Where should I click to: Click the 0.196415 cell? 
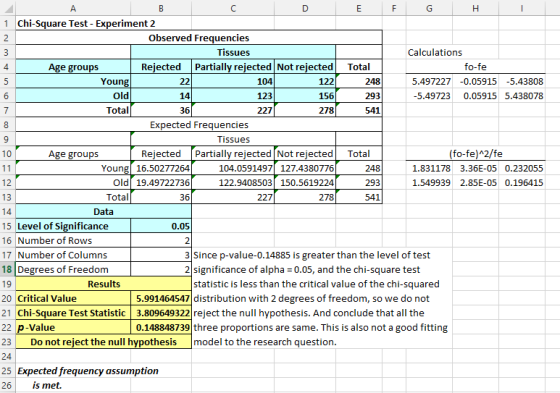point(522,183)
